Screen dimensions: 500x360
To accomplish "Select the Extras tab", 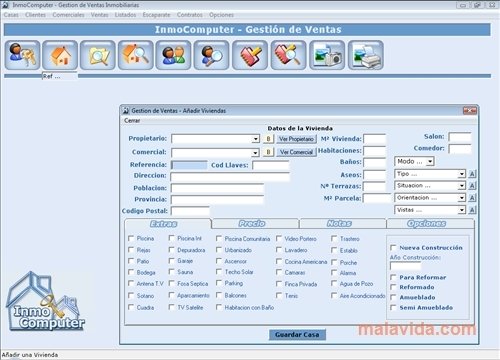I will pos(168,224).
